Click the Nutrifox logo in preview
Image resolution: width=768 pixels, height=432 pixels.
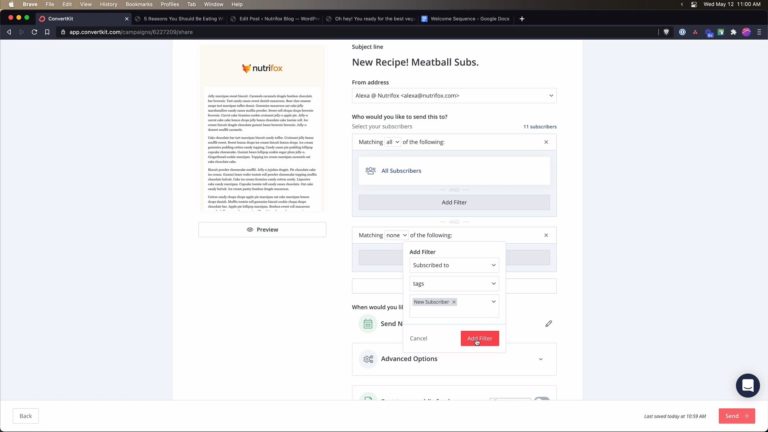[x=262, y=68]
